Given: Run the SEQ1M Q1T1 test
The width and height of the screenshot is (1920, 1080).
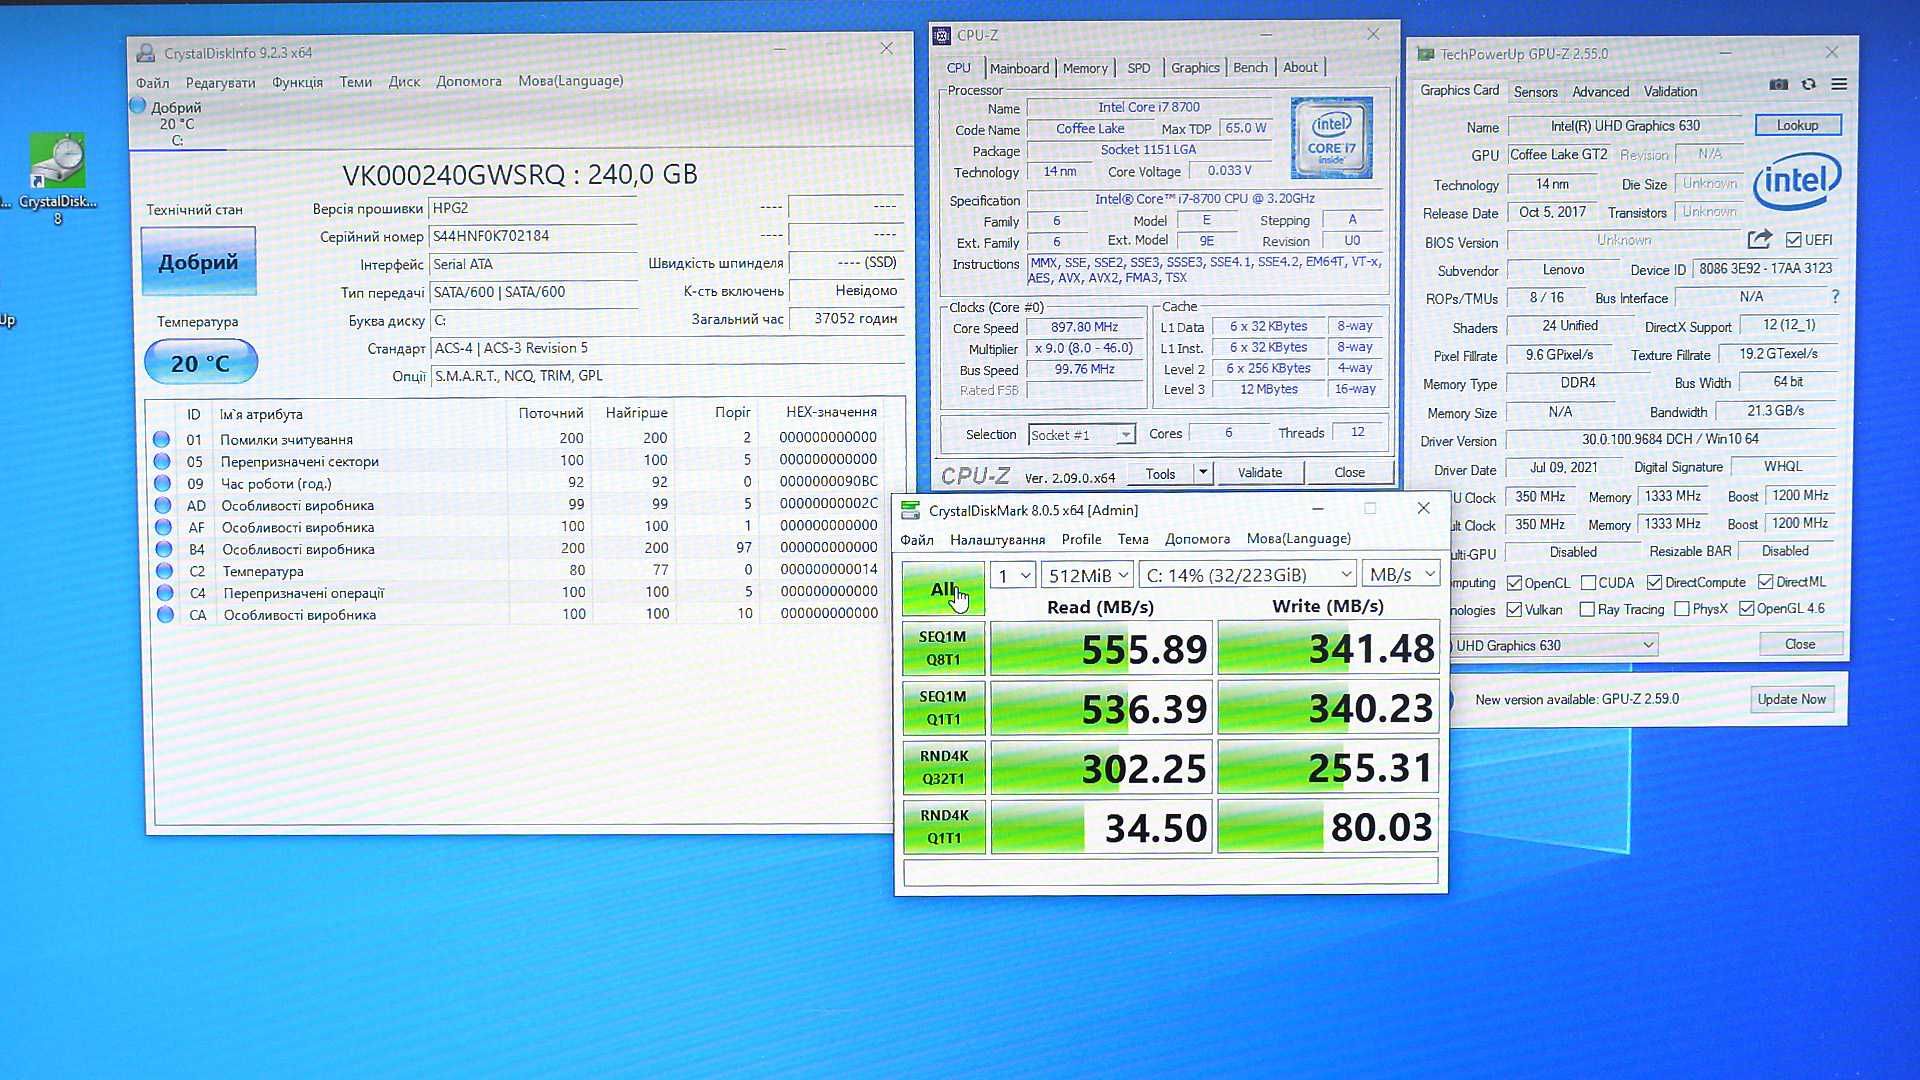Looking at the screenshot, I should 942,707.
